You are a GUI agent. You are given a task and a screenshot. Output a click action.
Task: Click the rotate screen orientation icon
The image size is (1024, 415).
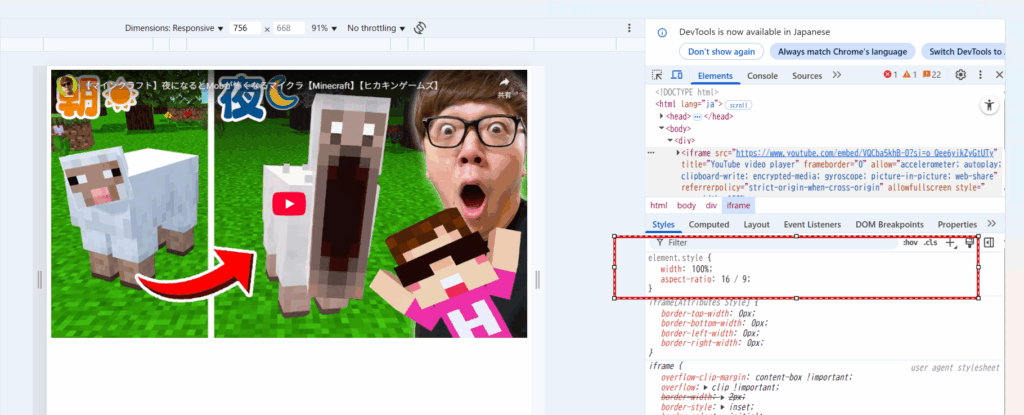(420, 28)
